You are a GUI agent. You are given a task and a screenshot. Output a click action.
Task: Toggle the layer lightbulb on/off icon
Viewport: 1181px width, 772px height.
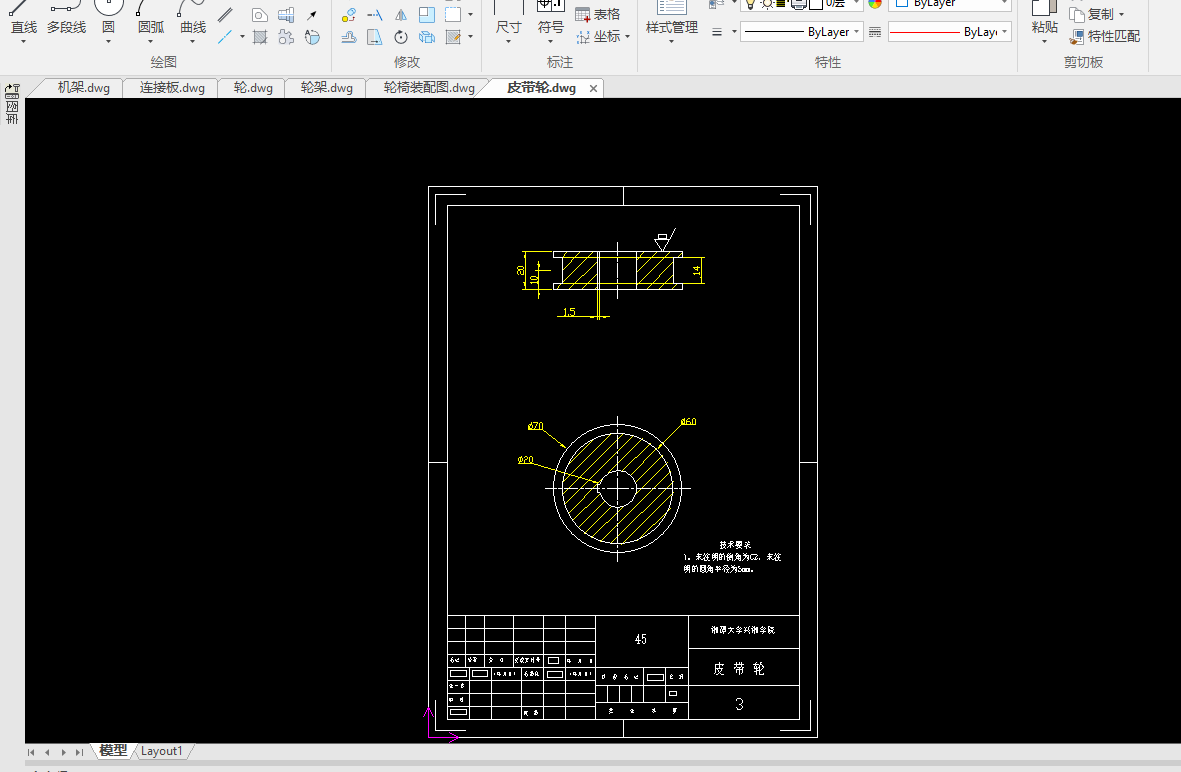click(749, 4)
